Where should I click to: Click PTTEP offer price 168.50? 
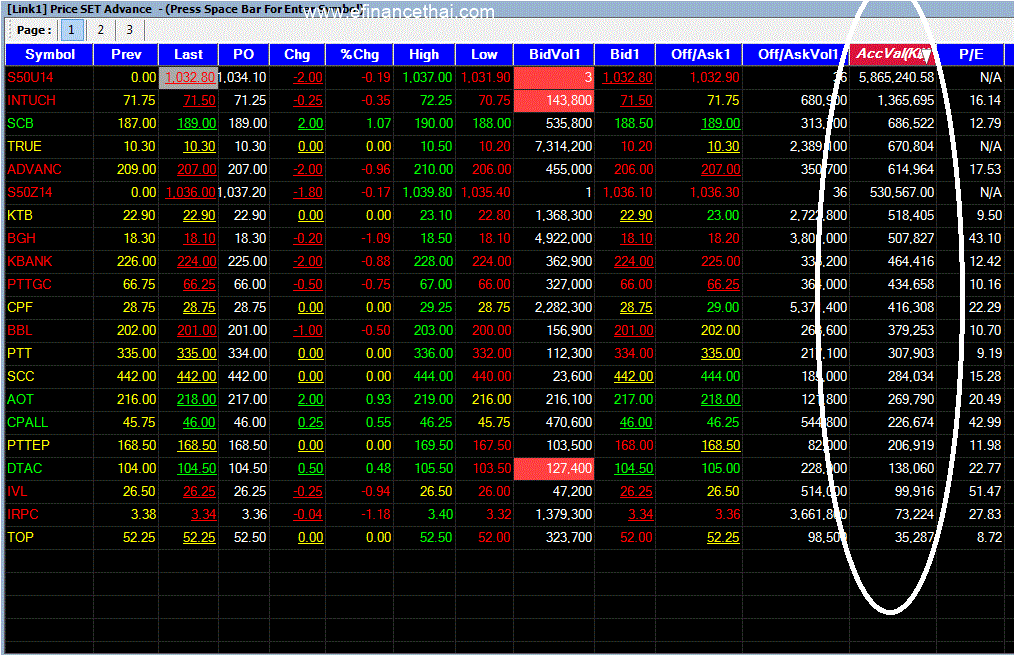click(x=720, y=446)
